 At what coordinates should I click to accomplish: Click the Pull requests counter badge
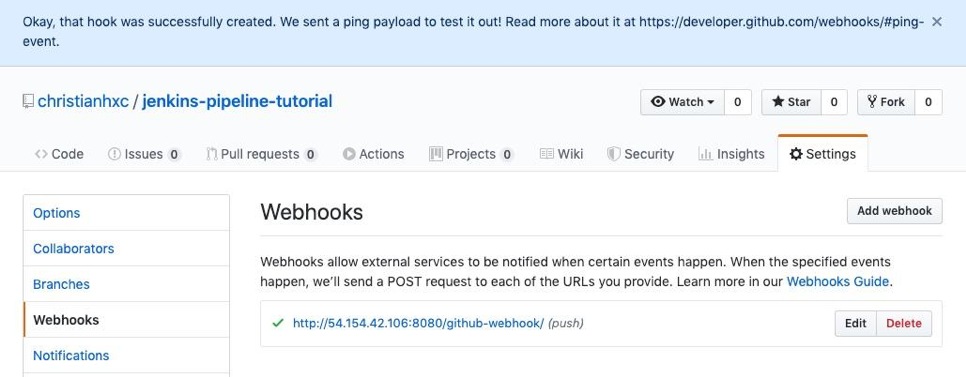click(310, 155)
